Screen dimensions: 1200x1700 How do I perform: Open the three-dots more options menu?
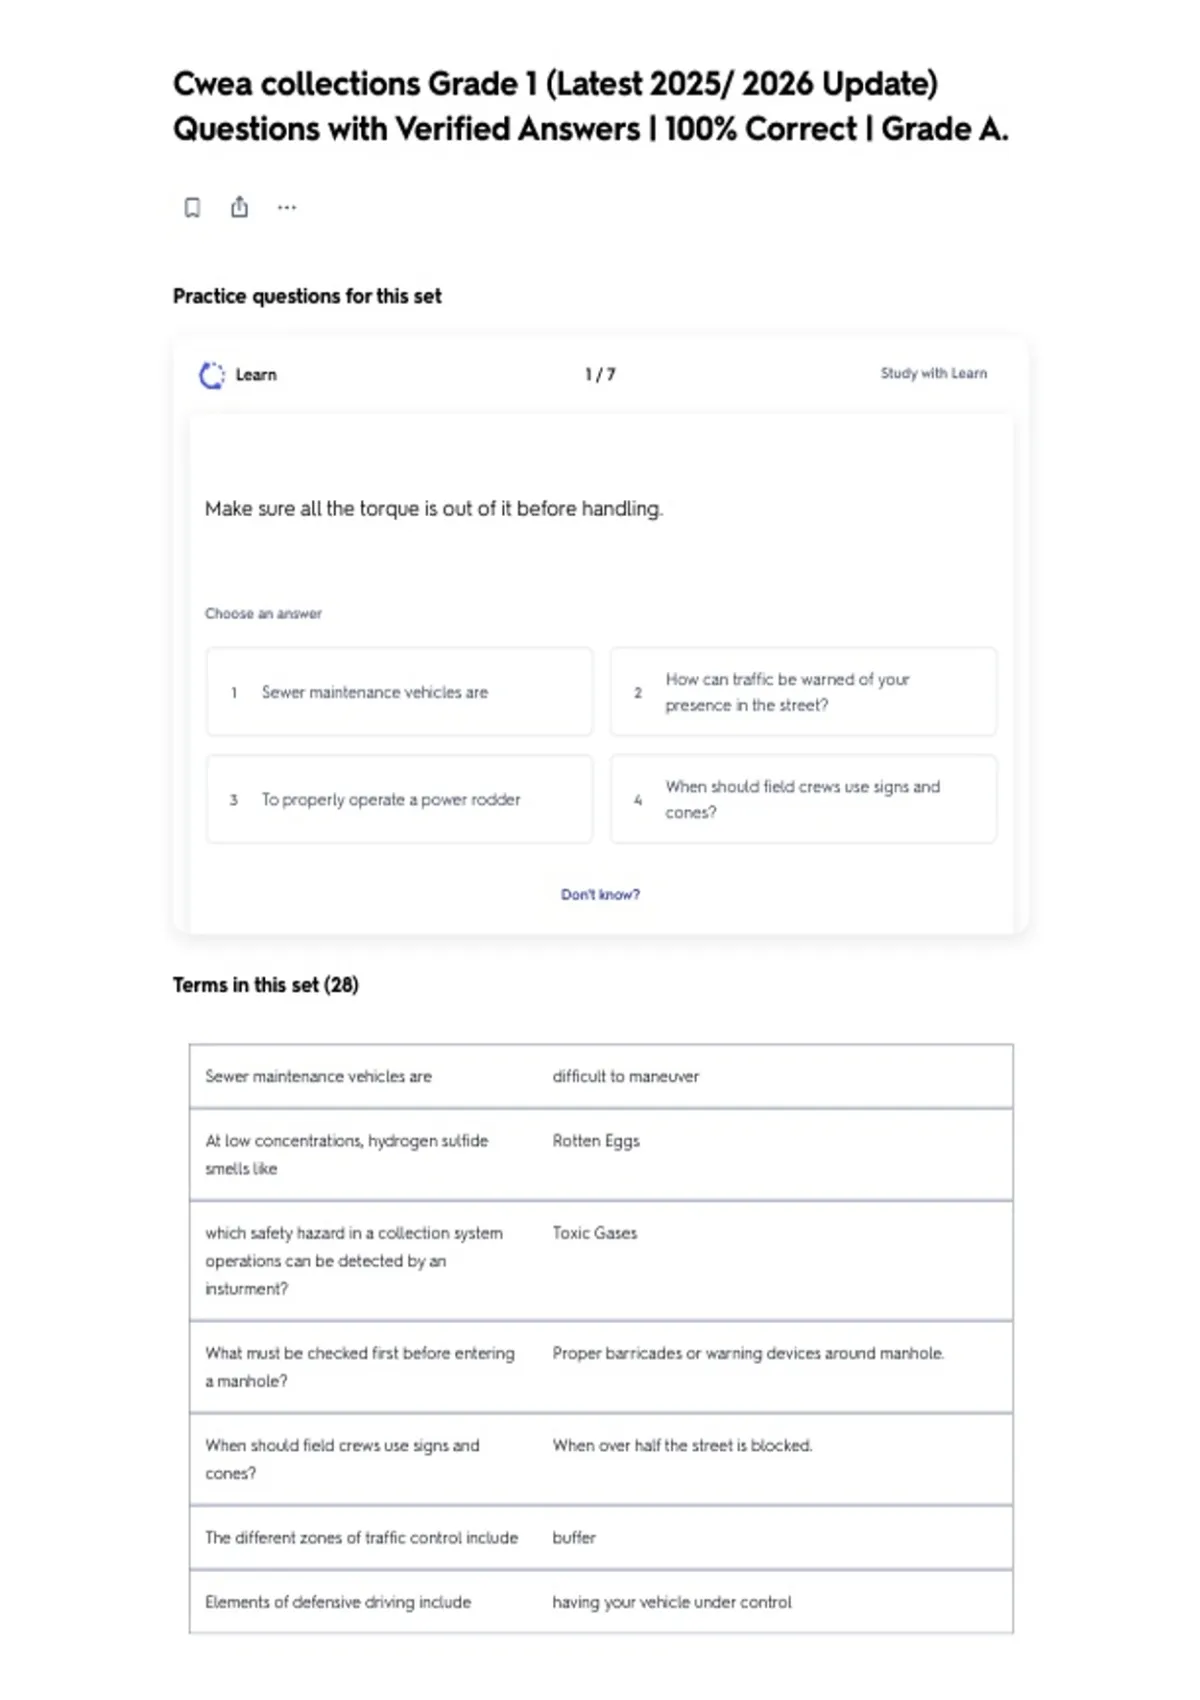click(x=287, y=207)
